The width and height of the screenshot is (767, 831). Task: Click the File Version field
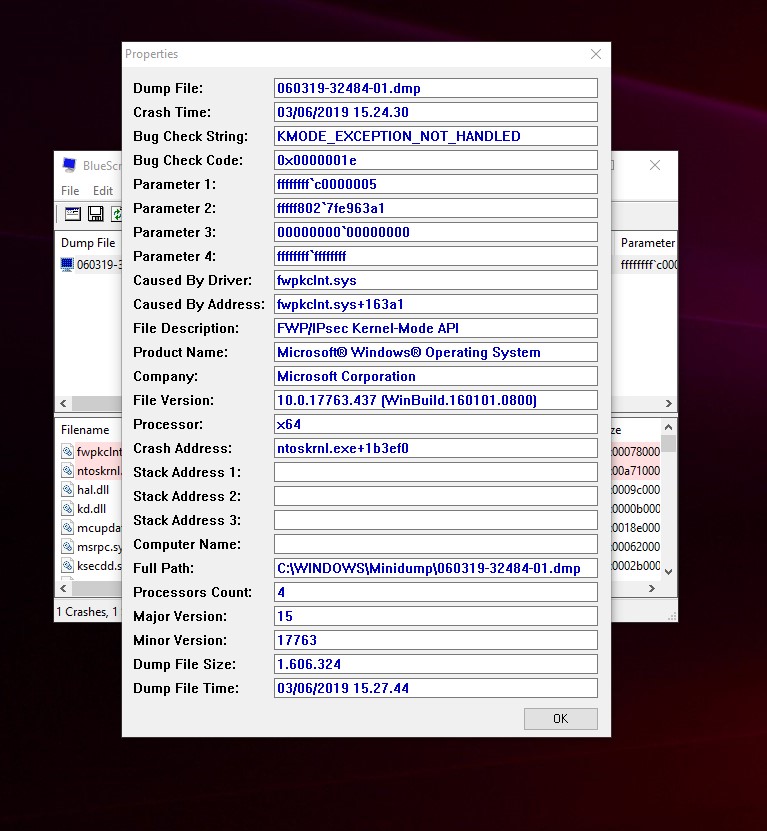[436, 400]
